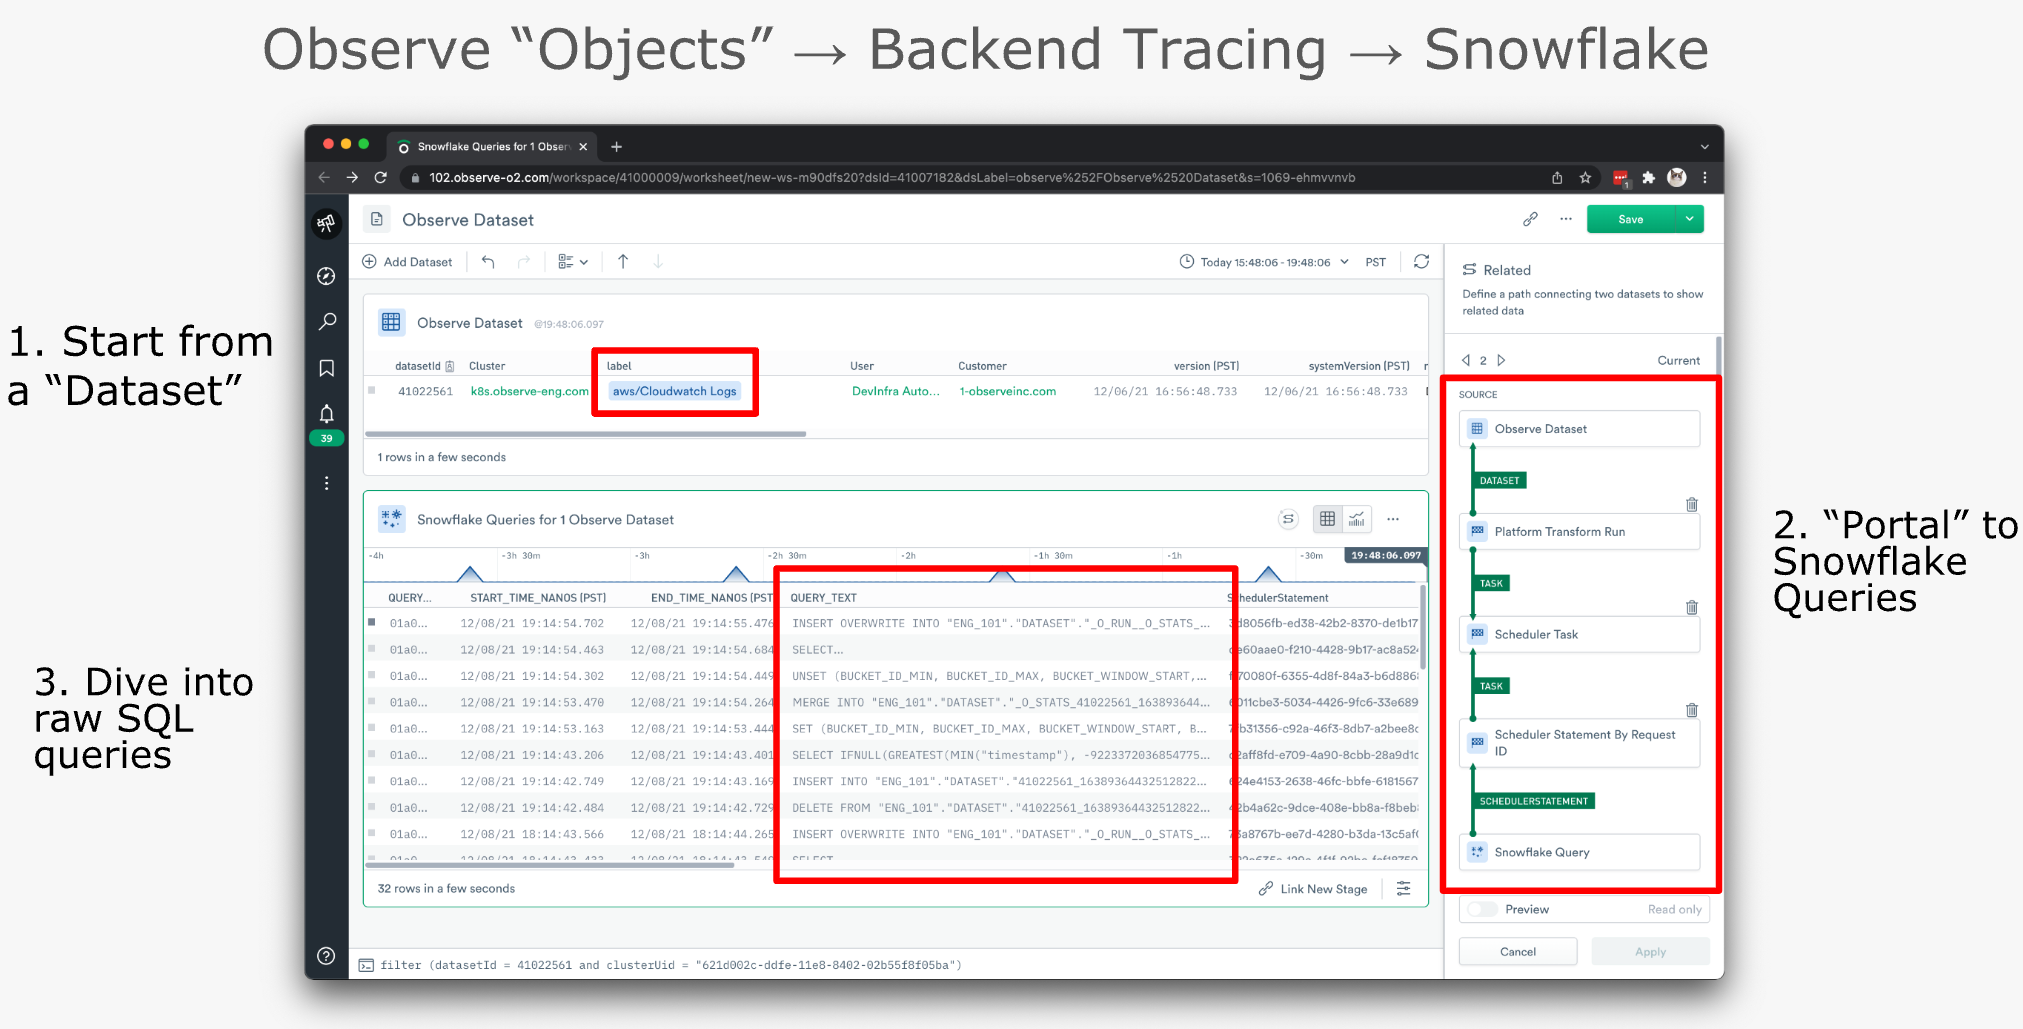Screen dimensions: 2023x1029
Task: Select row checkbox for datasetId 41022561
Action: tap(372, 391)
